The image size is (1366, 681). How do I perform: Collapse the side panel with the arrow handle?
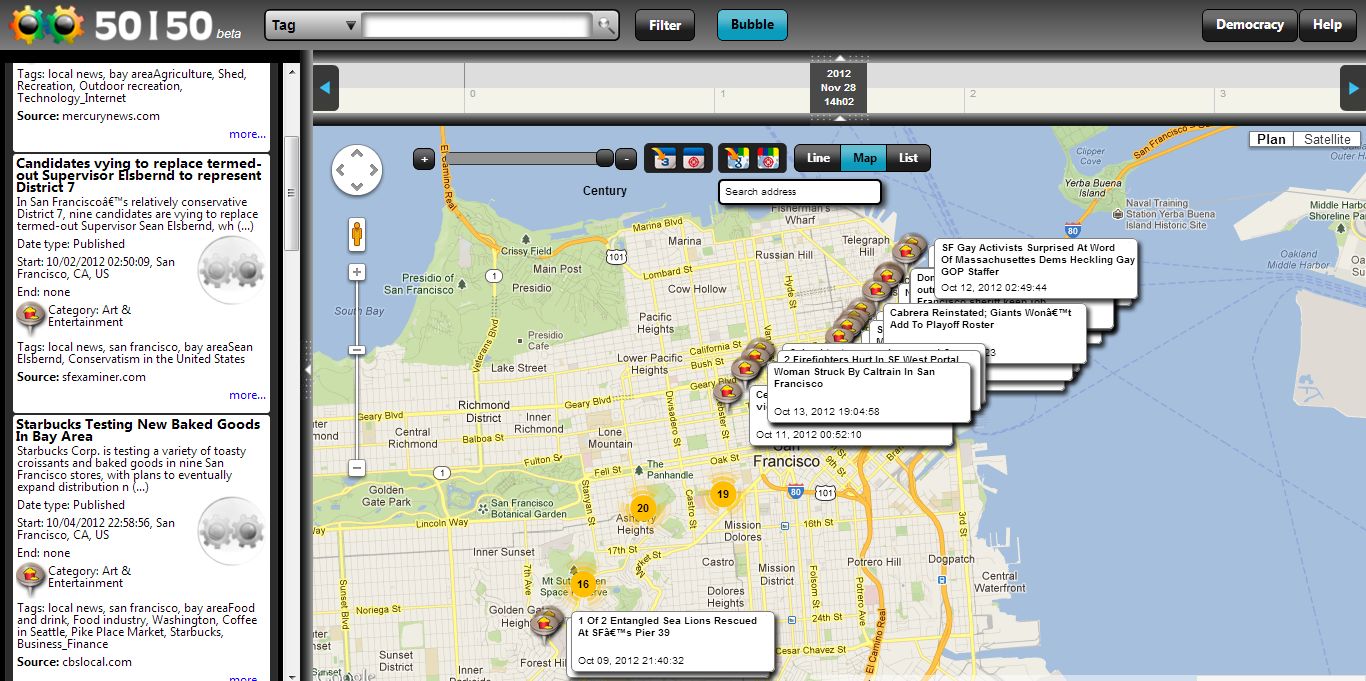coord(307,369)
